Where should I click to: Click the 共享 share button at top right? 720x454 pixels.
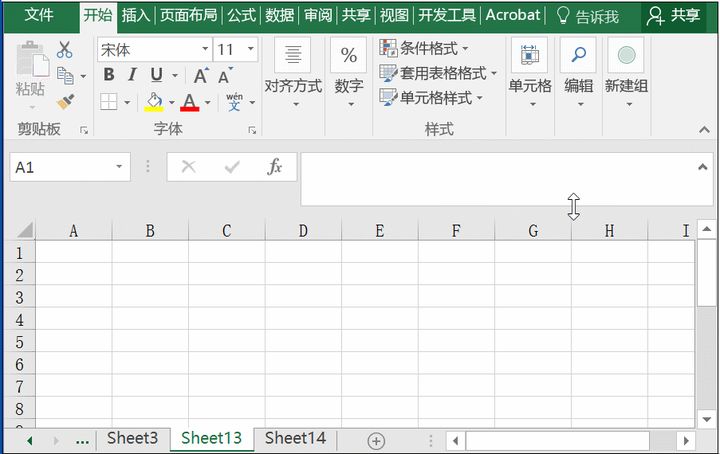tap(675, 15)
